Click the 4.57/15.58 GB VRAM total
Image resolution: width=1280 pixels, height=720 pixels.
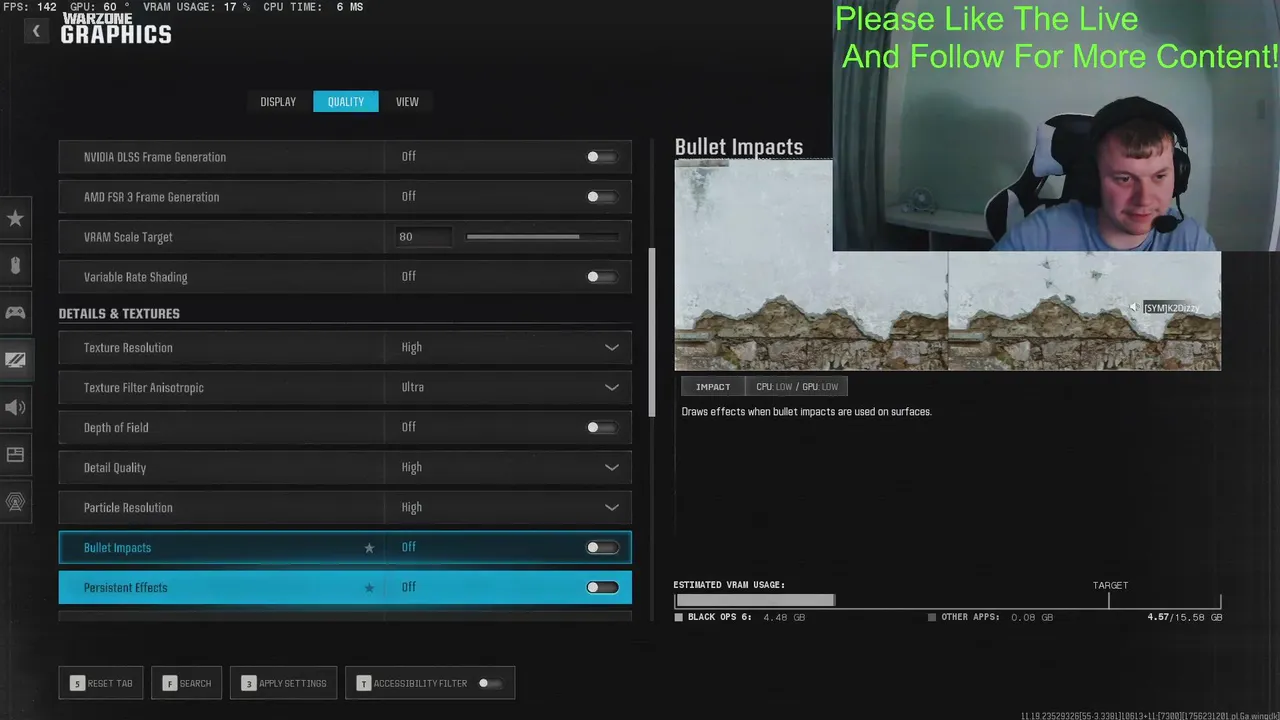(x=1184, y=618)
